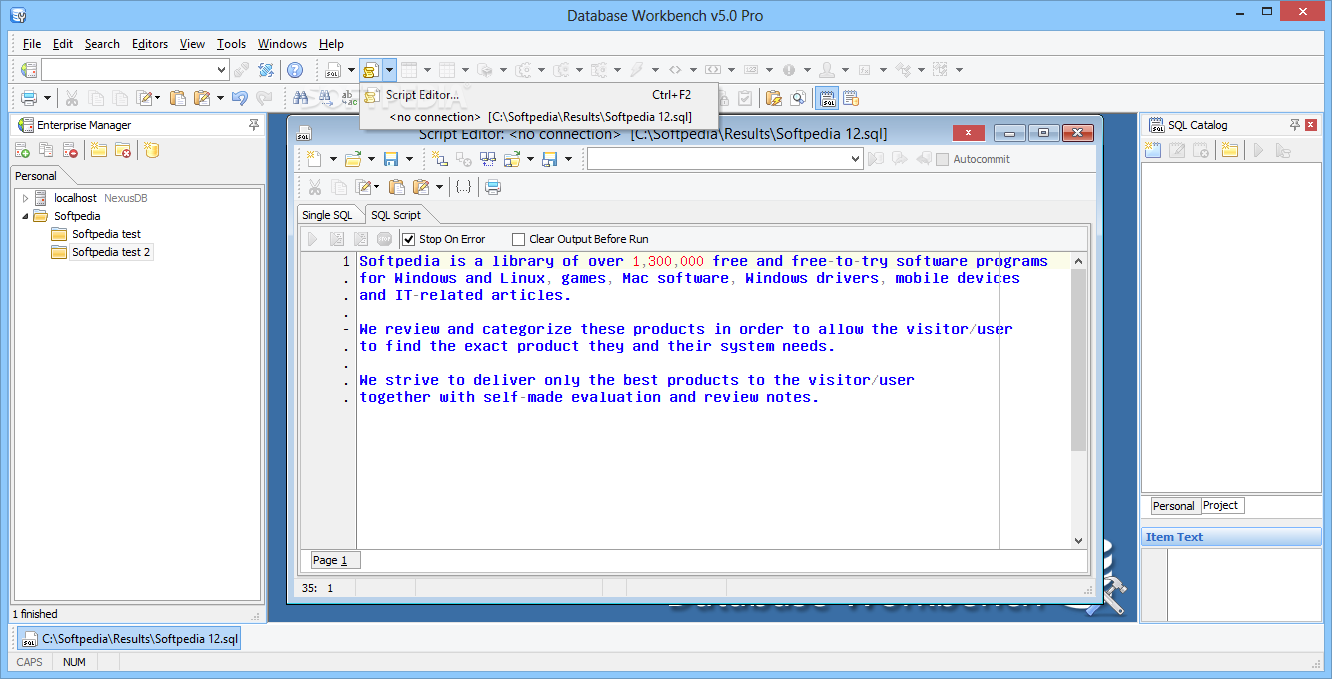
Task: Click Save disk icon in Script Editor
Action: coord(391,159)
